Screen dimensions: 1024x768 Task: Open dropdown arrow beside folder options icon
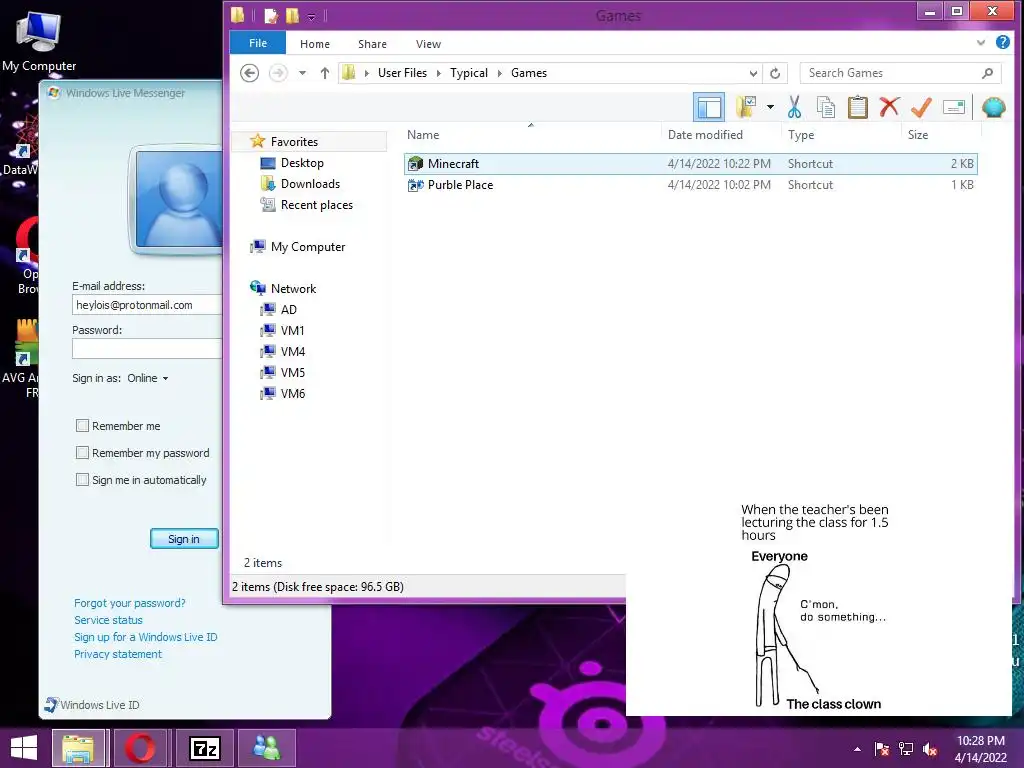click(771, 107)
